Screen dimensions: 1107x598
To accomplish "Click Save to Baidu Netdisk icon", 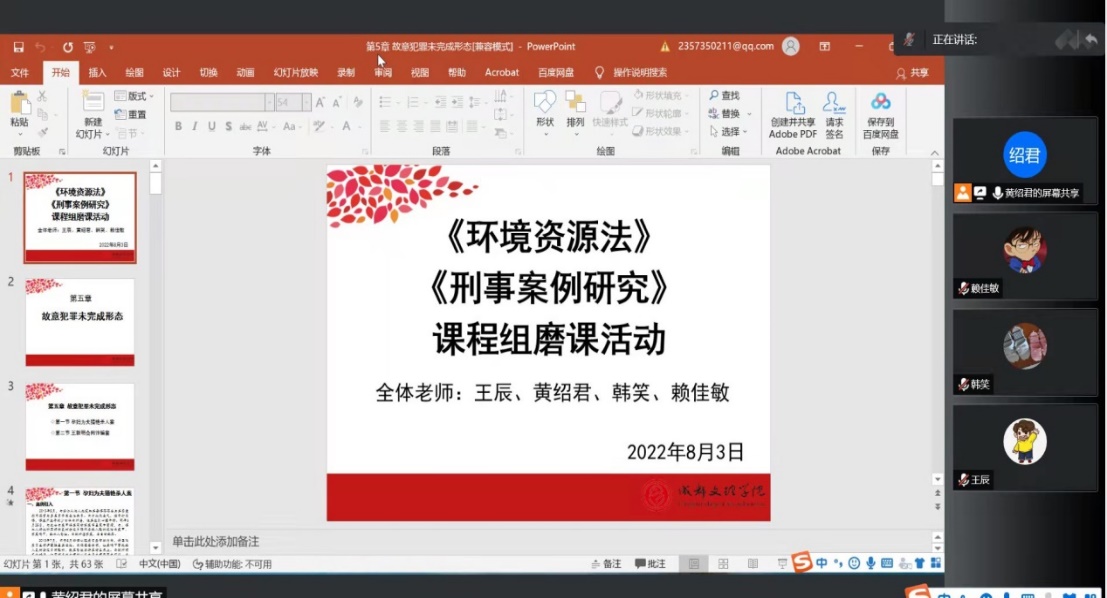I will point(880,104).
